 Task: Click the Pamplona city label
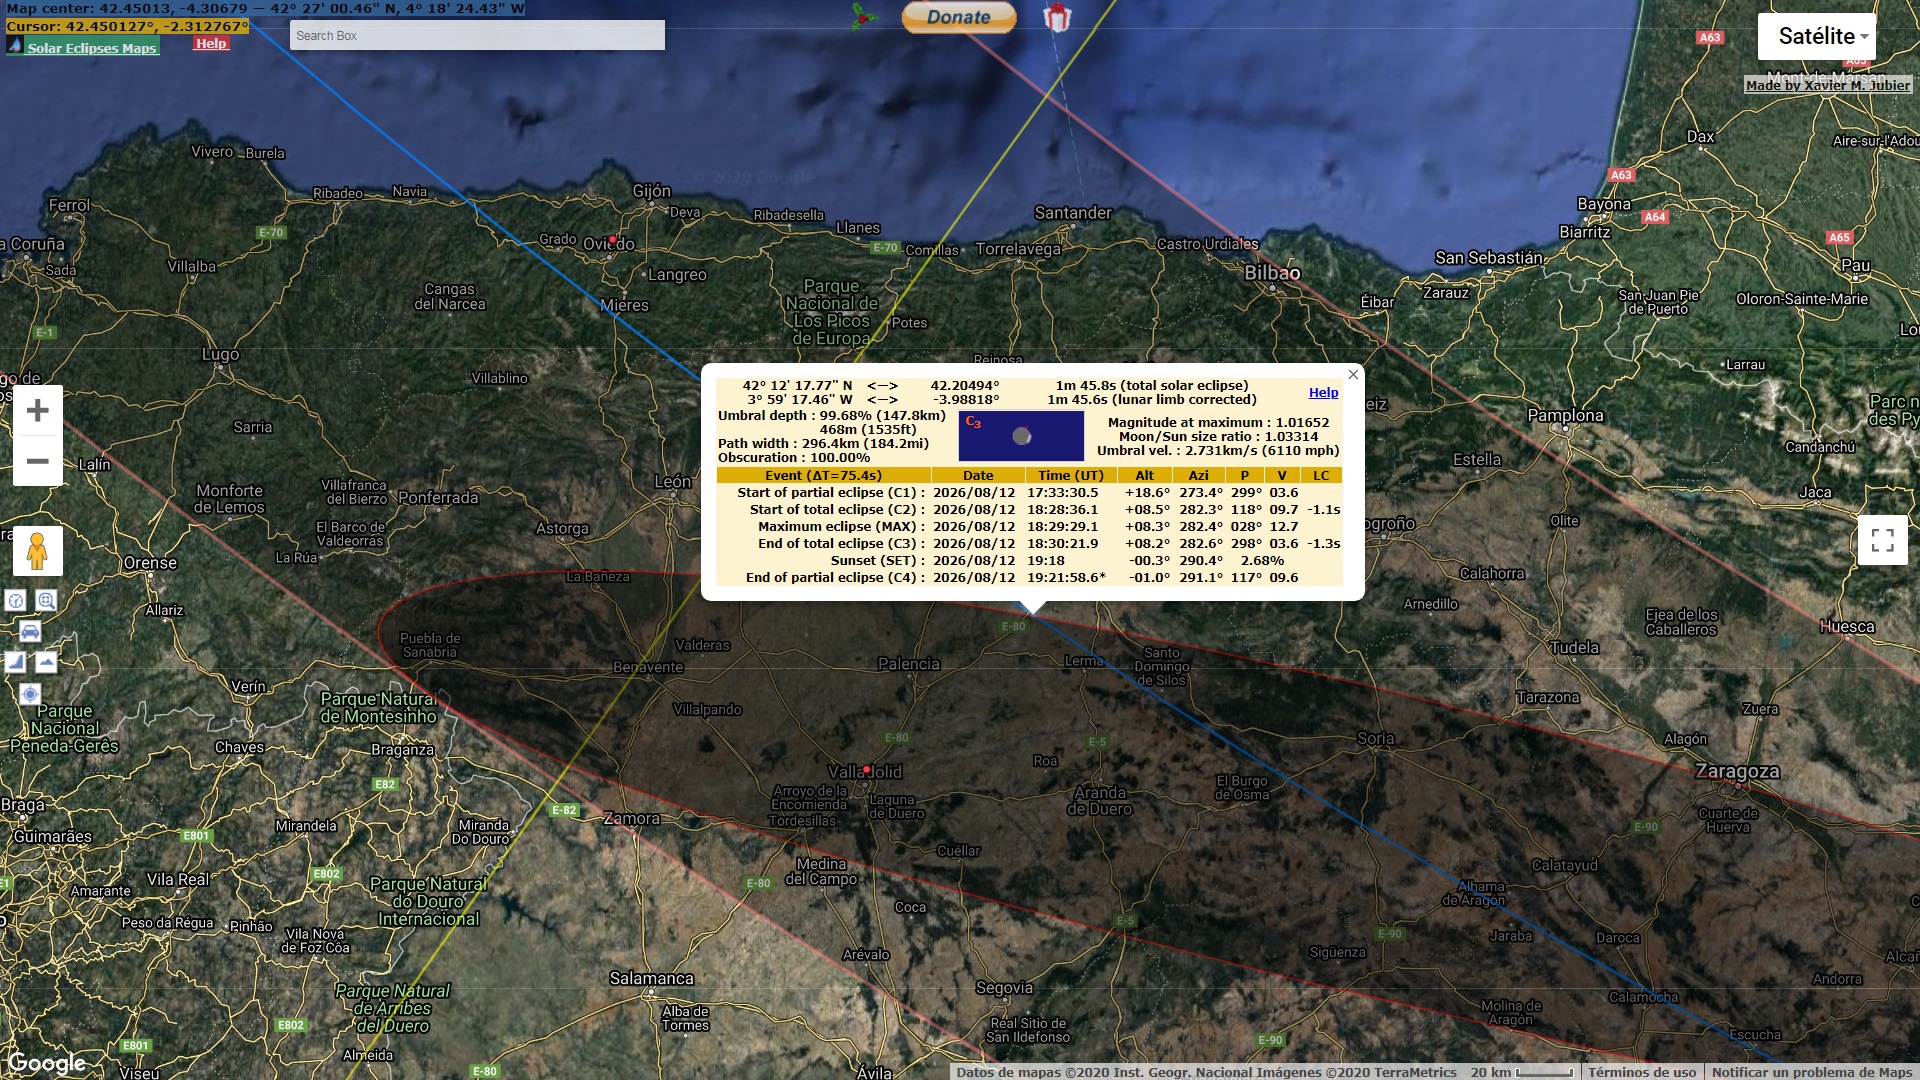1565,415
